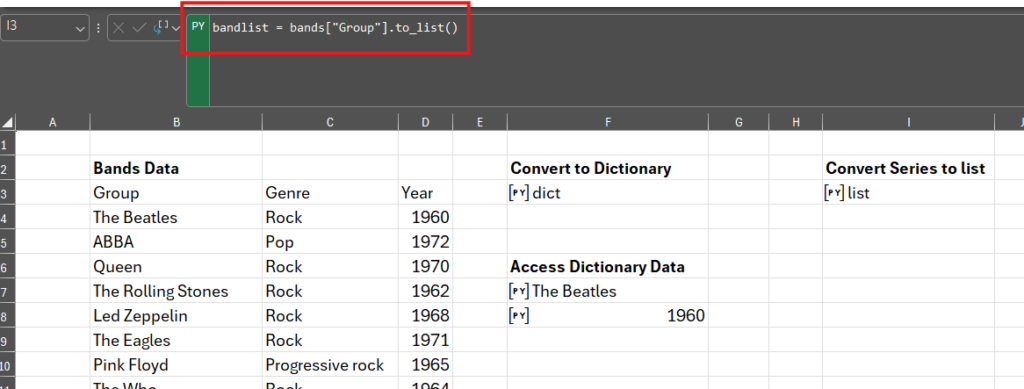Click 'The Rolling Stones' cell
Image resolution: width=1024 pixels, height=389 pixels.
click(176, 291)
